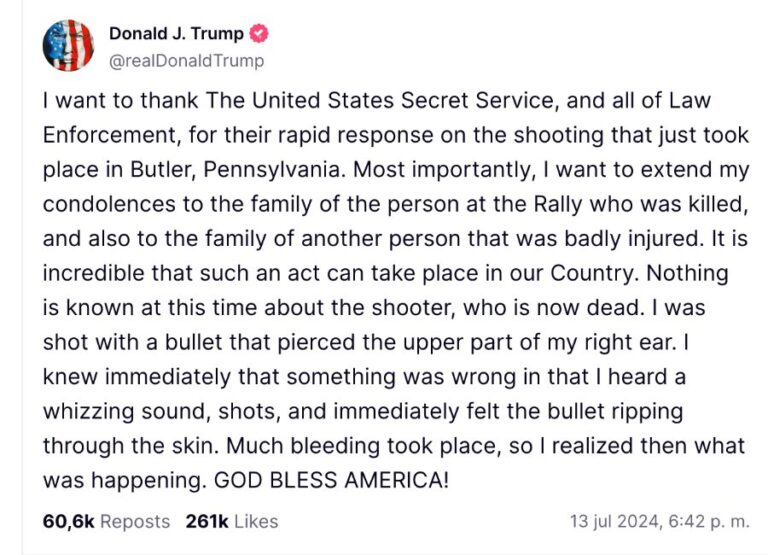The image size is (768, 555).
Task: Click the red verified badge icon
Action: click(258, 34)
